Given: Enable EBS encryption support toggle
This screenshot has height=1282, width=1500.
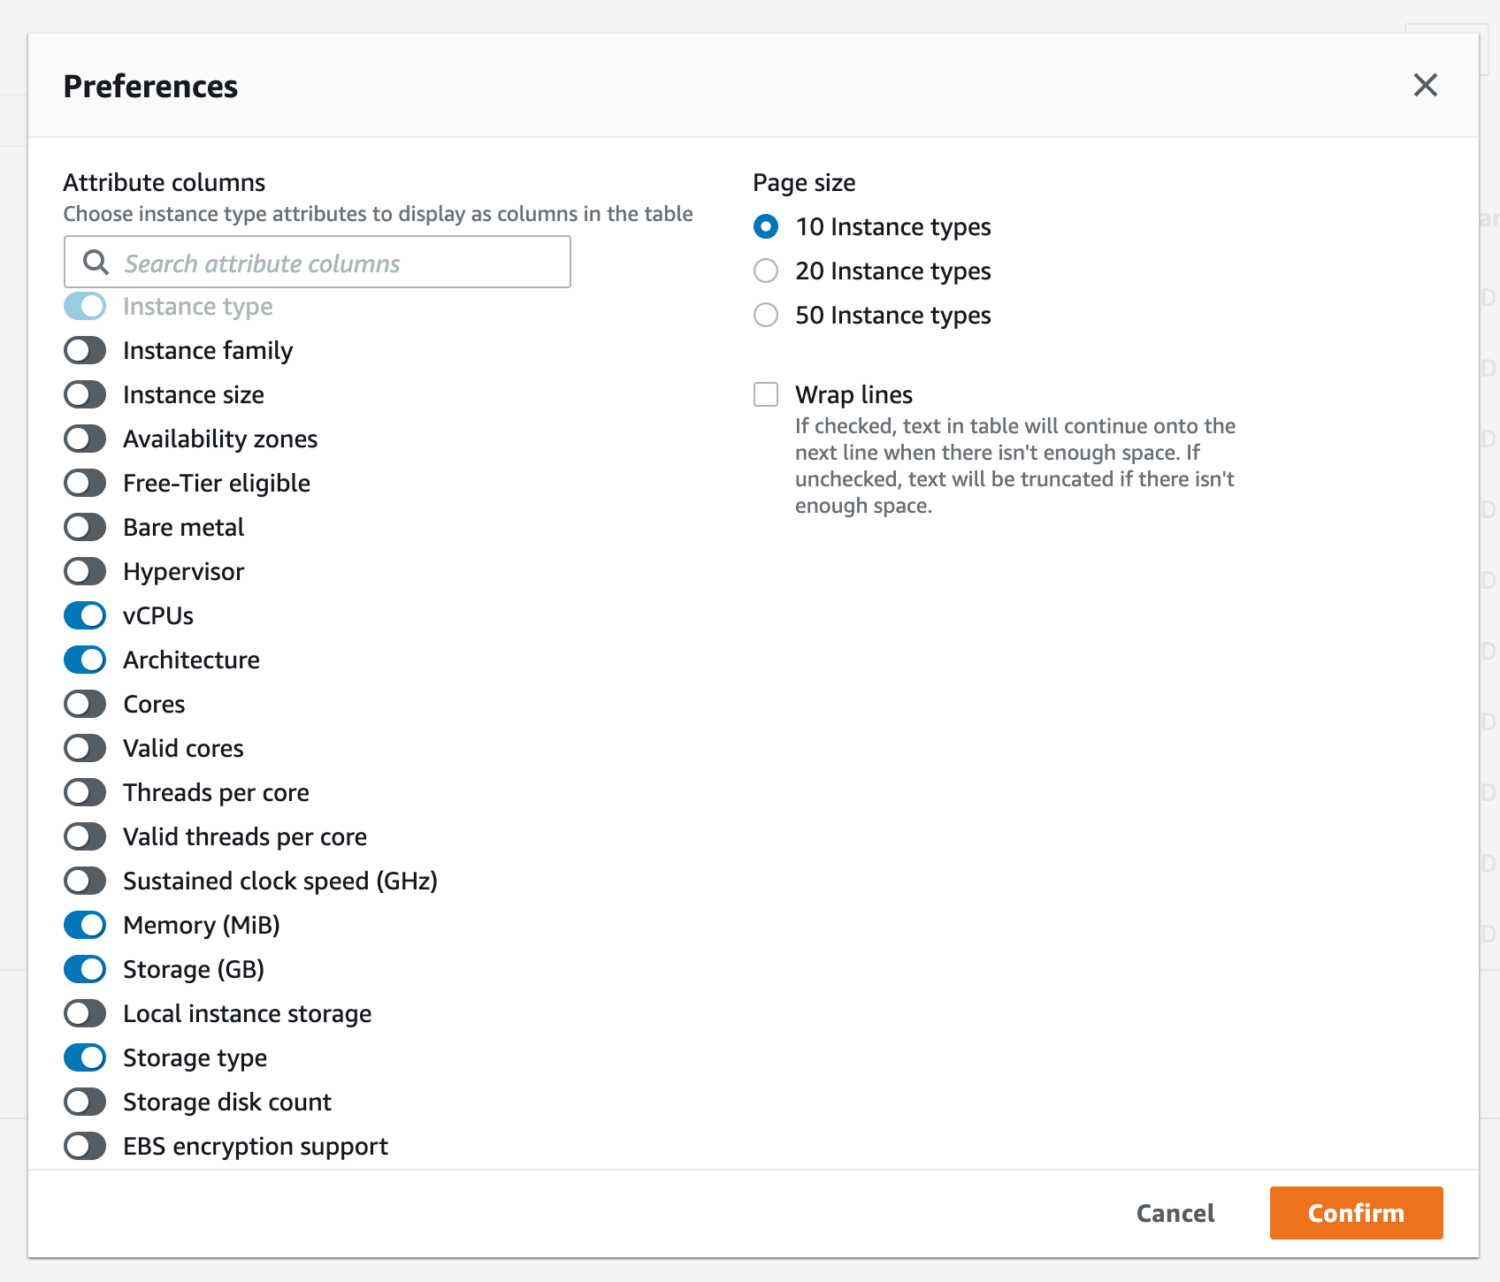Looking at the screenshot, I should [x=85, y=1146].
